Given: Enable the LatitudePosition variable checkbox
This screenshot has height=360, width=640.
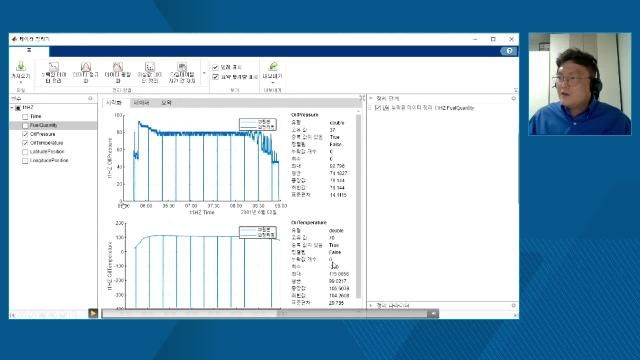Looking at the screenshot, I should coord(25,152).
